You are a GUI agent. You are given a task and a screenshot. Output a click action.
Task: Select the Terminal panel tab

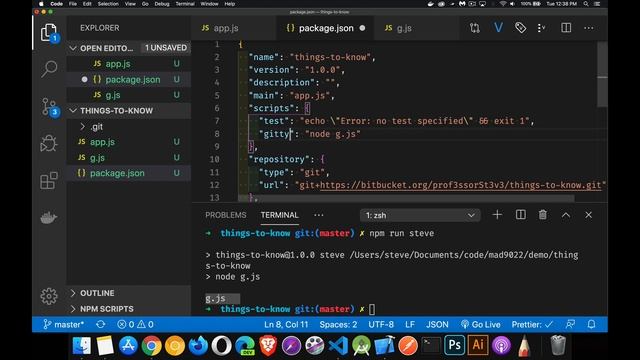(x=280, y=215)
